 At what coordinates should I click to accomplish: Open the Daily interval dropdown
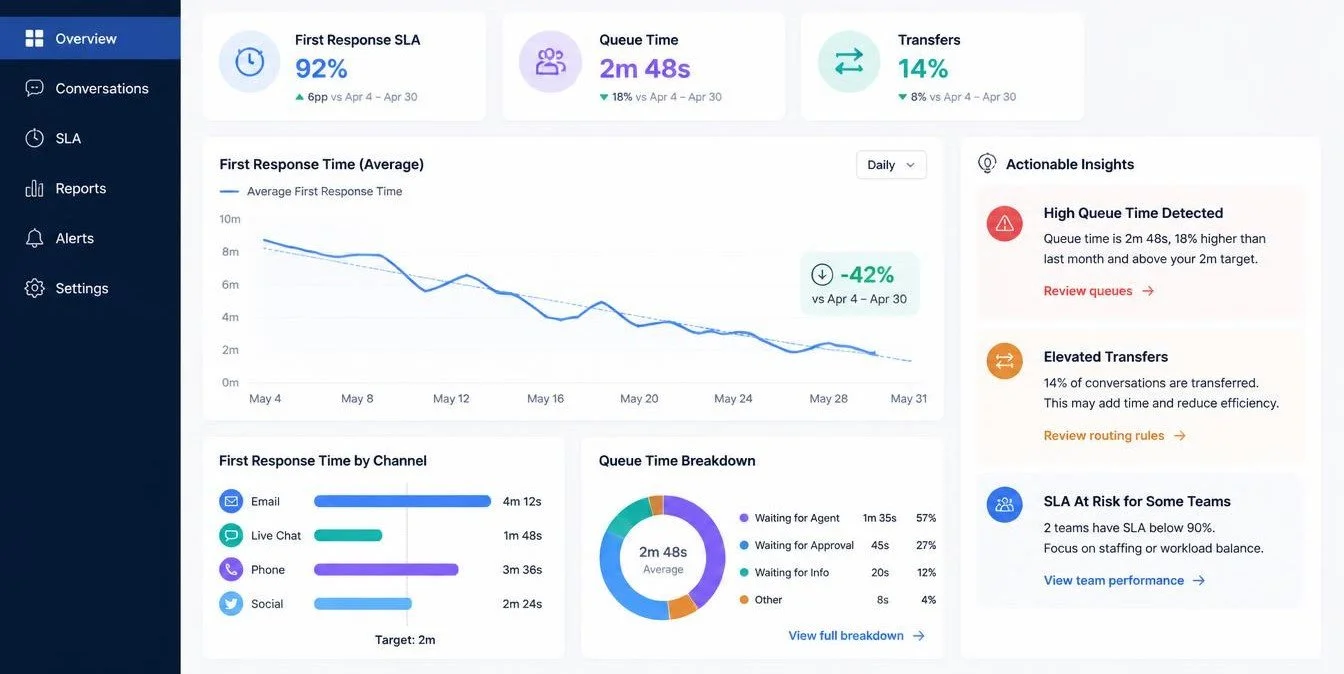click(x=891, y=165)
